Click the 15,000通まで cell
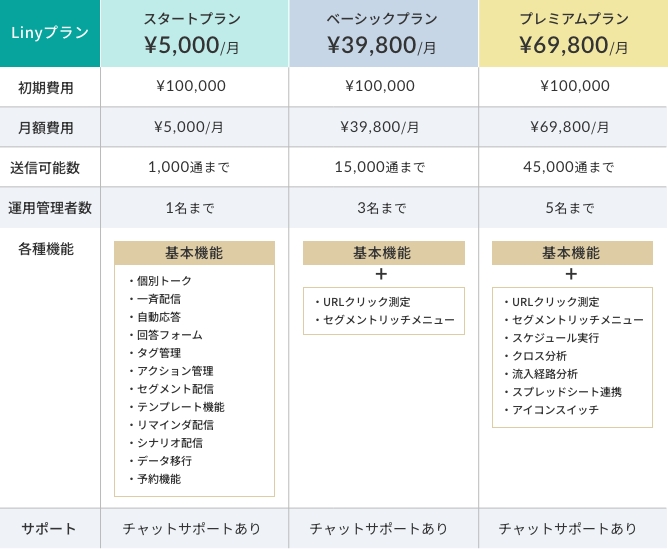Image resolution: width=668 pixels, height=549 pixels. (x=383, y=167)
